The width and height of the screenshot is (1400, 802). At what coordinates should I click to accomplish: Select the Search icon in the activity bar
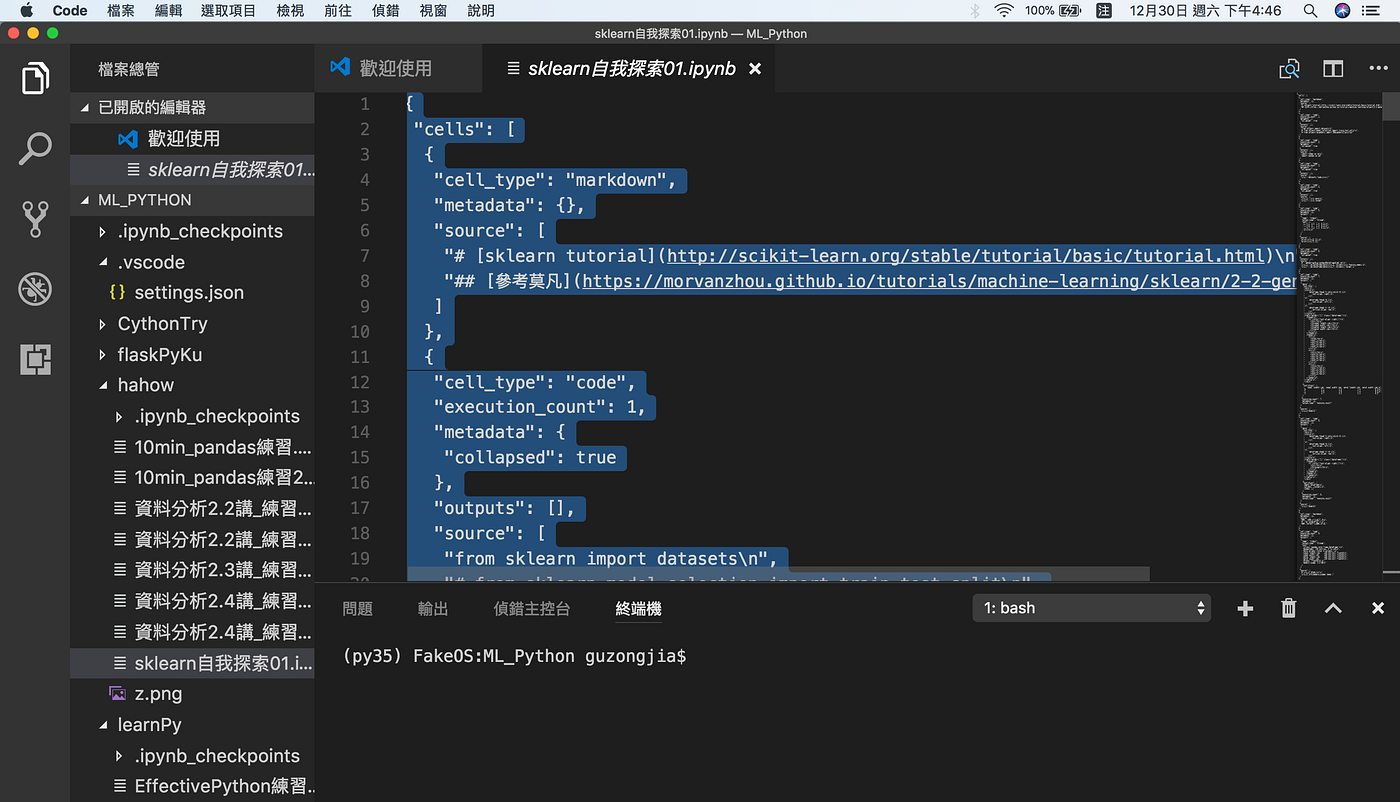click(x=34, y=148)
